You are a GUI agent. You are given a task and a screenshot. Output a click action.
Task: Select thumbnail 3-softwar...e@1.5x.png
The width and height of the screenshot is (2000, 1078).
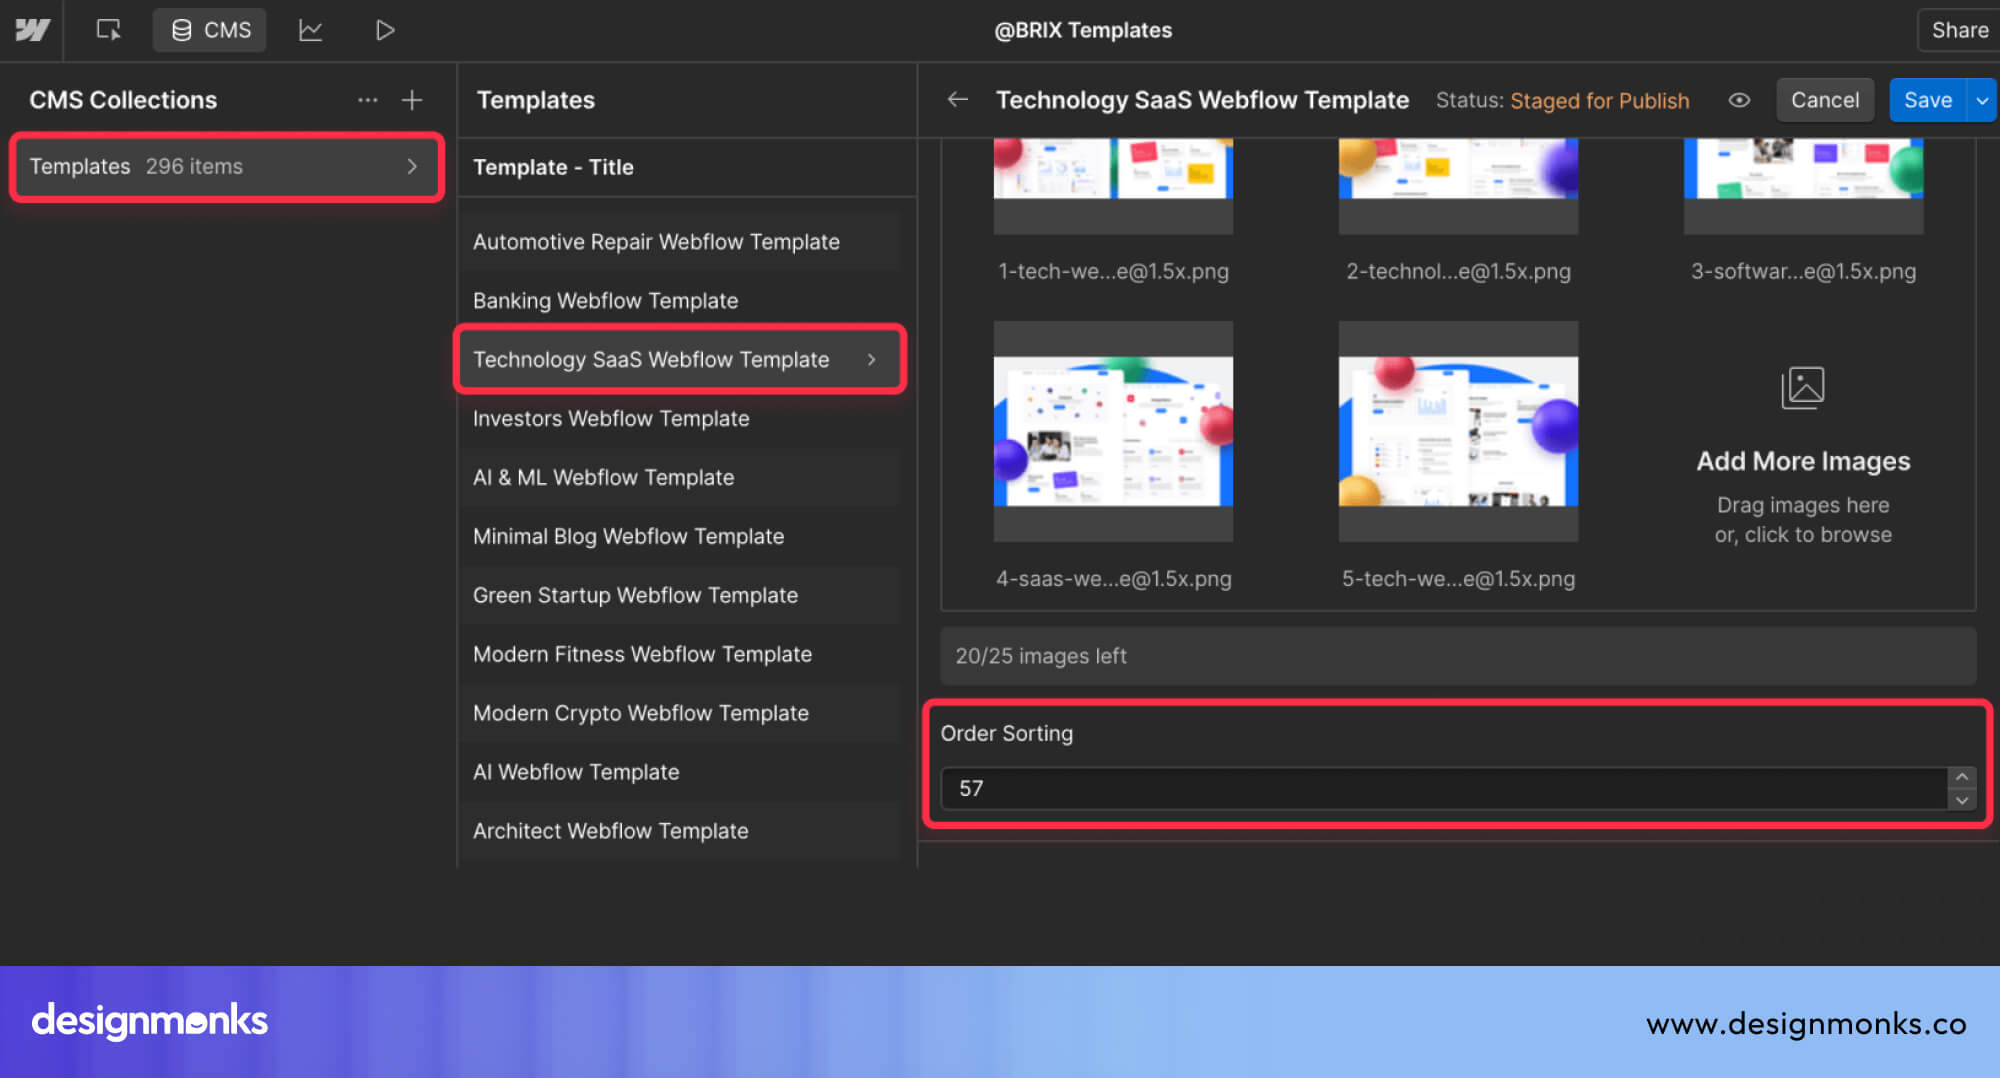tap(1803, 186)
